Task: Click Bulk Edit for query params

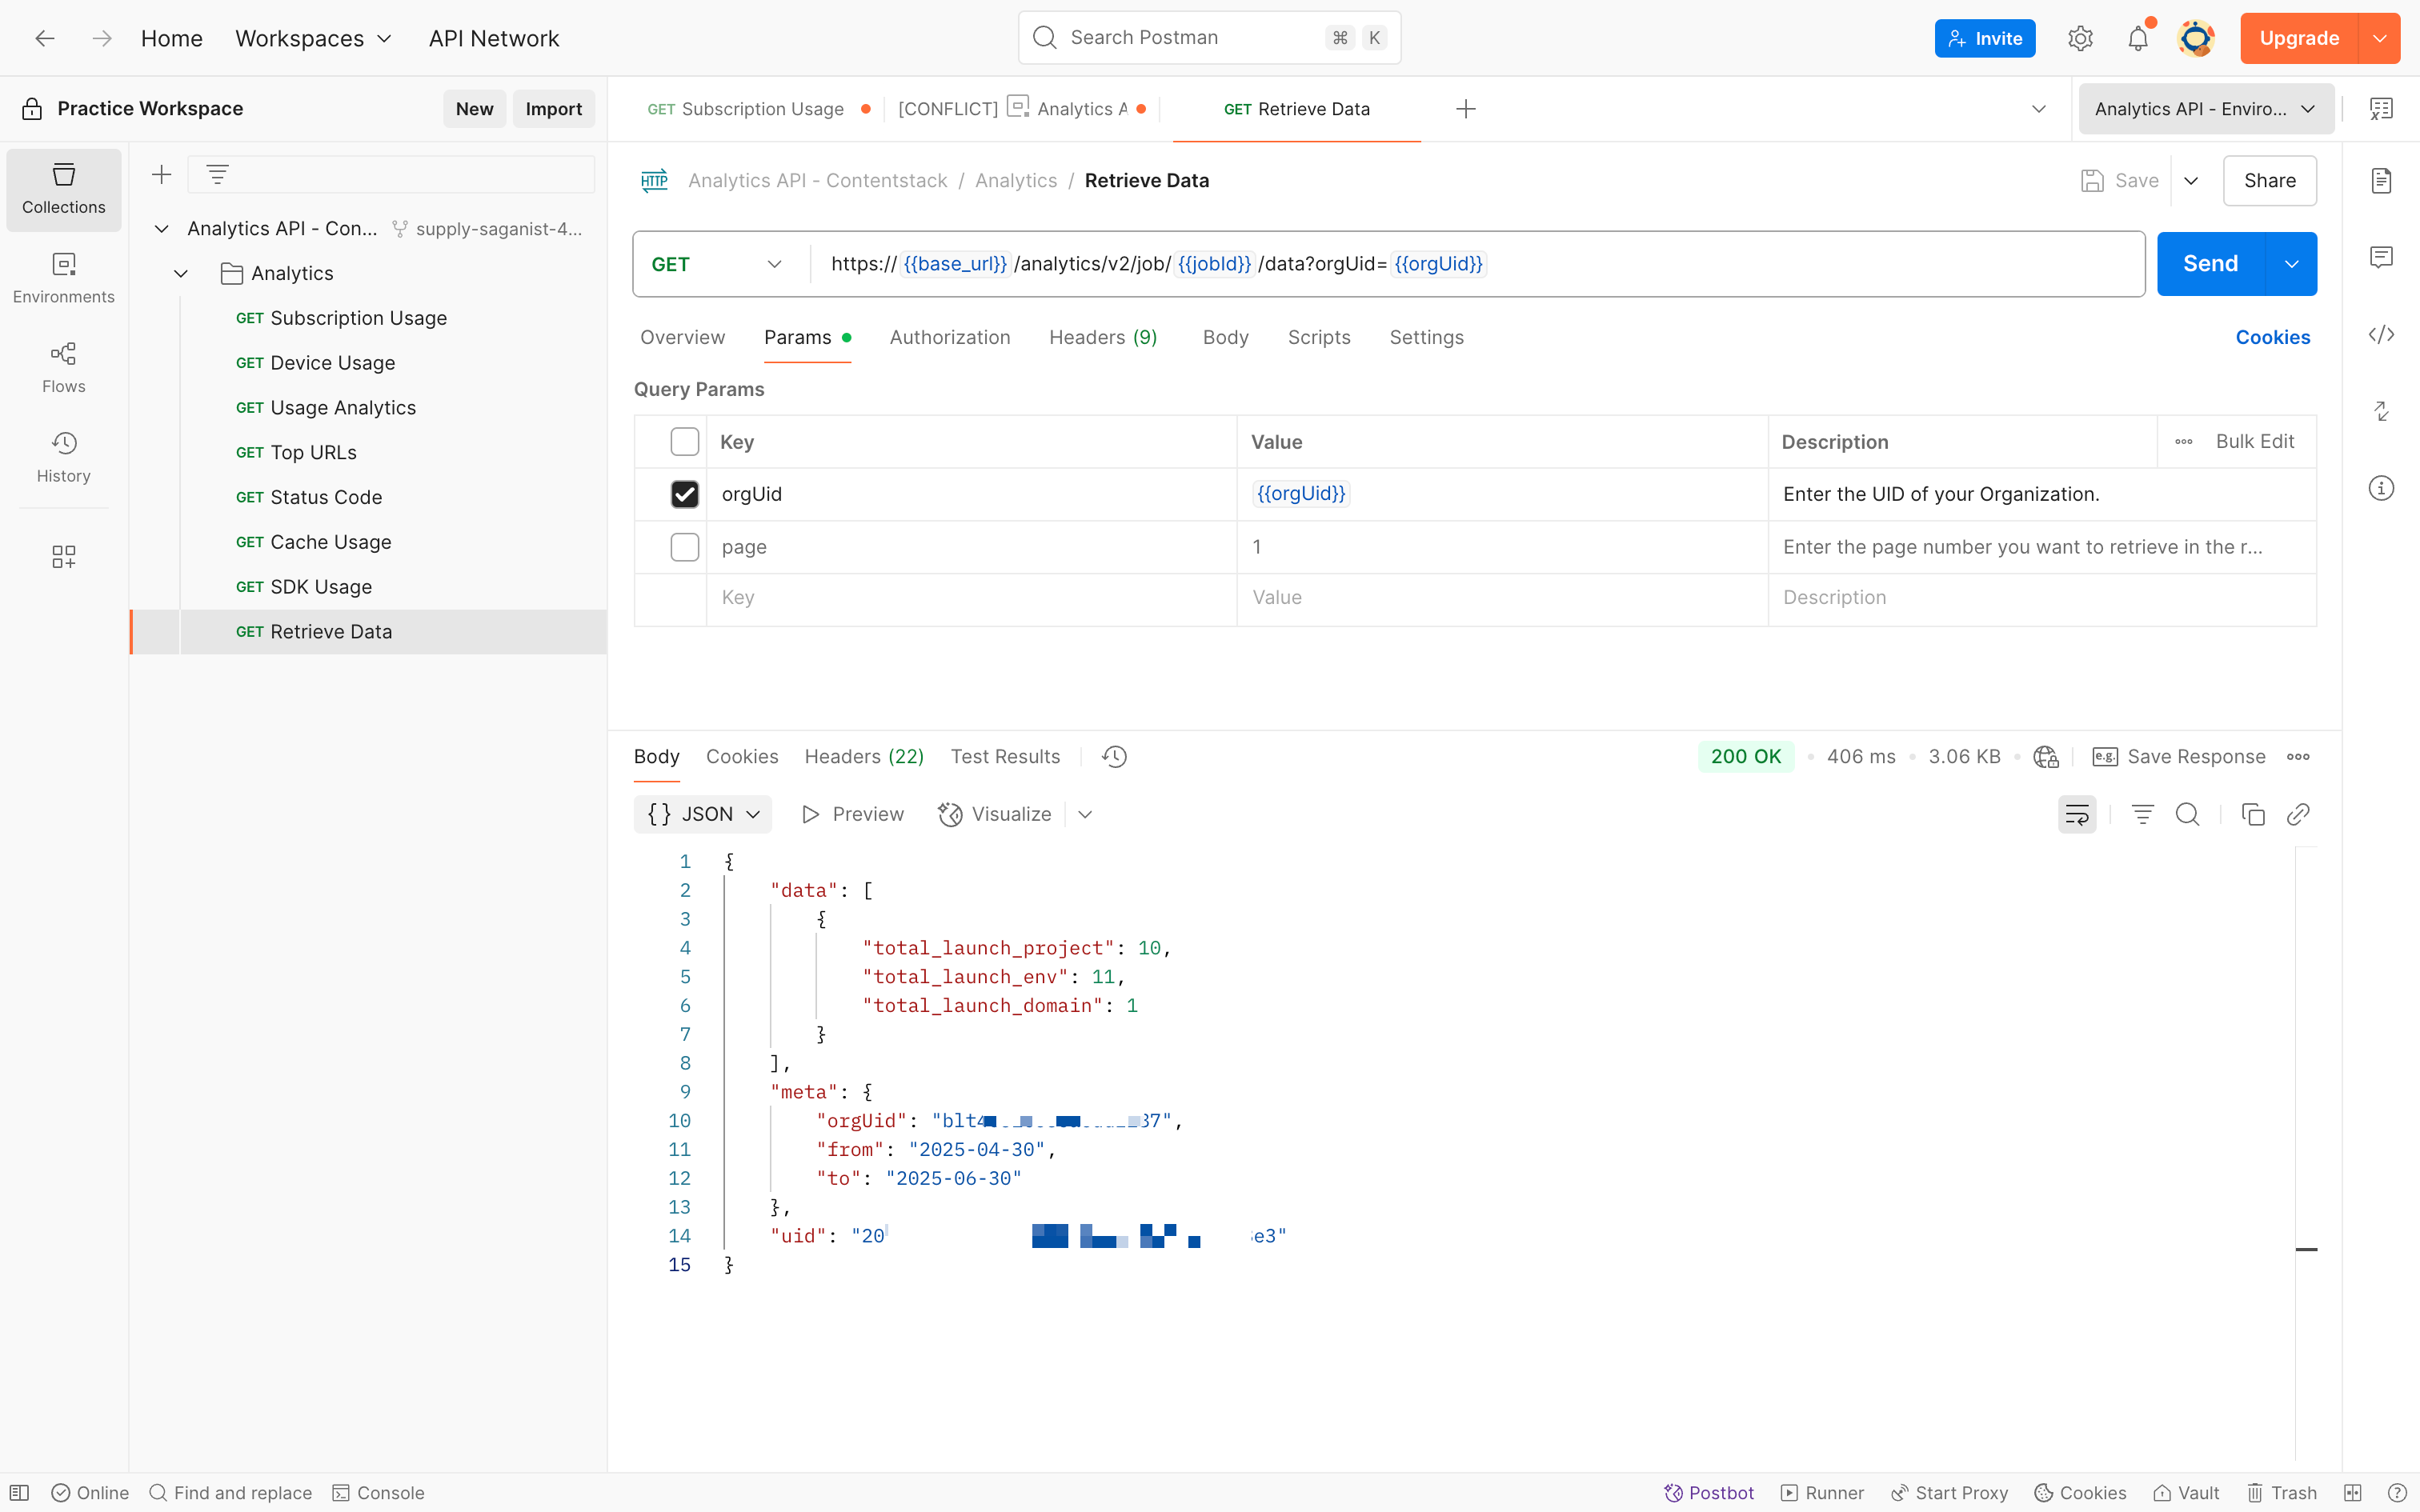Action: [2254, 442]
